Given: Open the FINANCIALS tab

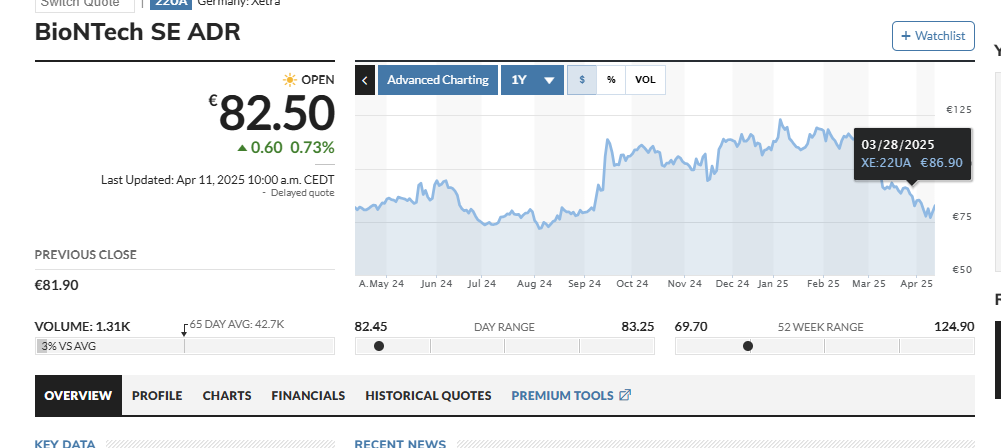Looking at the screenshot, I should [308, 396].
